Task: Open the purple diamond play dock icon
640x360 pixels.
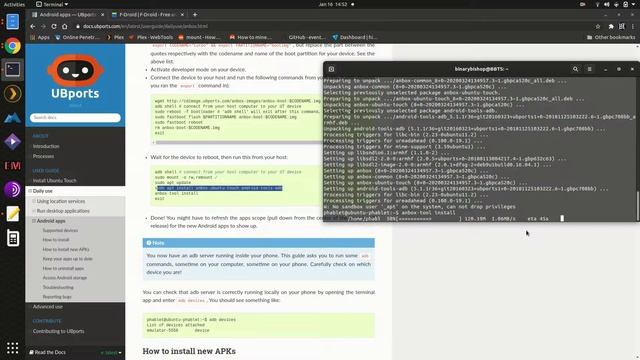Action: 13,142
